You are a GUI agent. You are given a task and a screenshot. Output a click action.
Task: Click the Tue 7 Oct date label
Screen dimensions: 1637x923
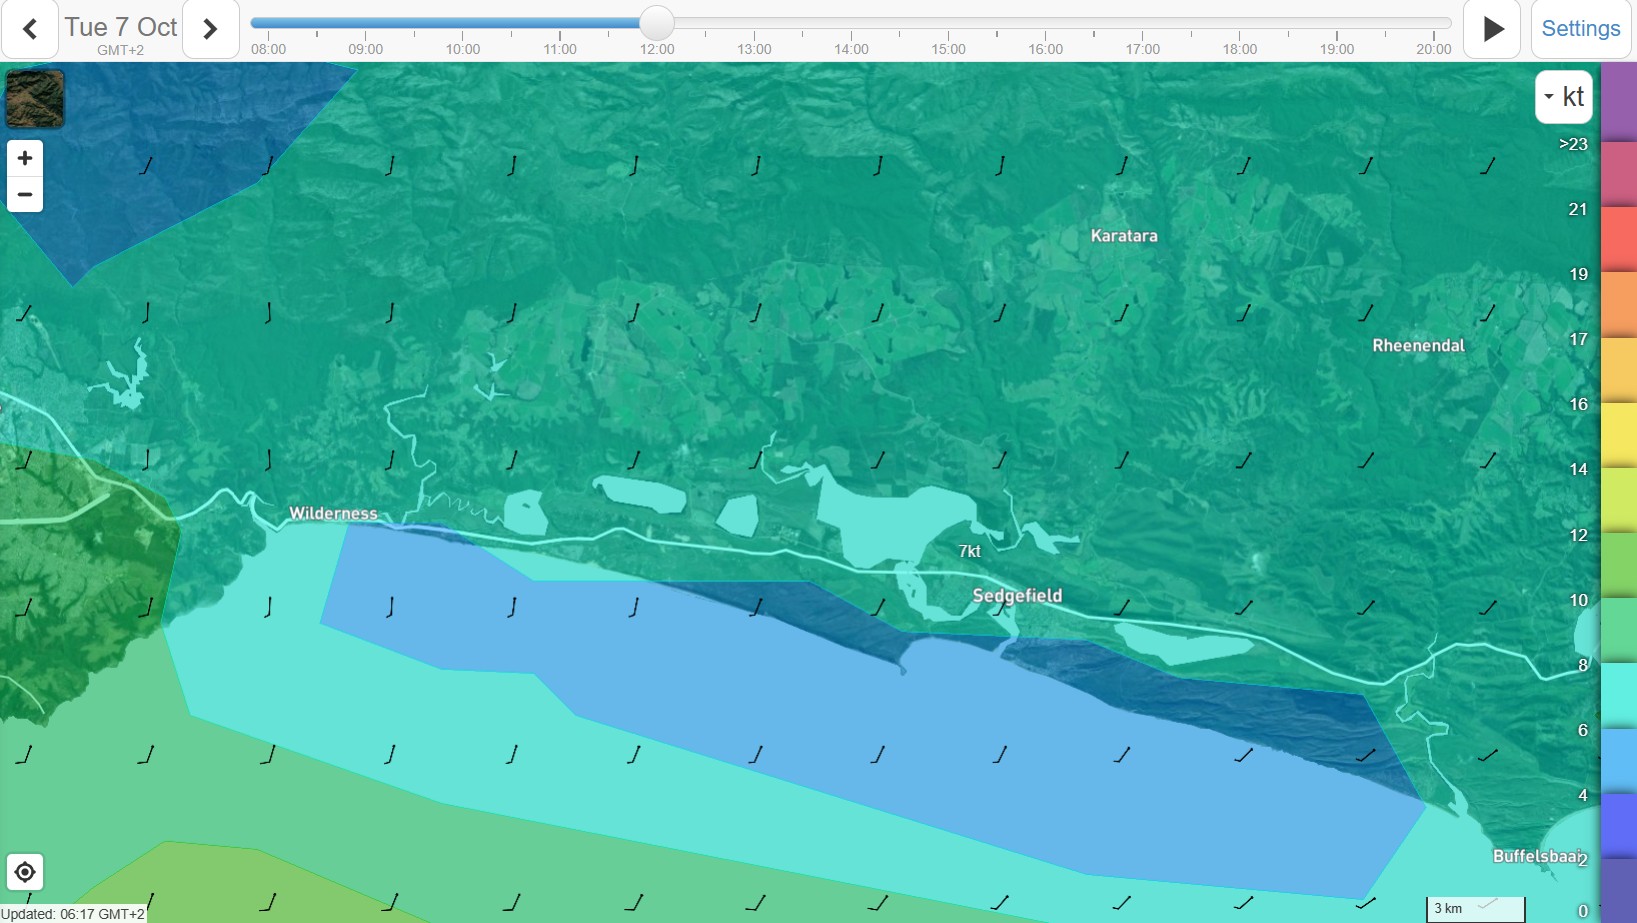[x=121, y=27]
